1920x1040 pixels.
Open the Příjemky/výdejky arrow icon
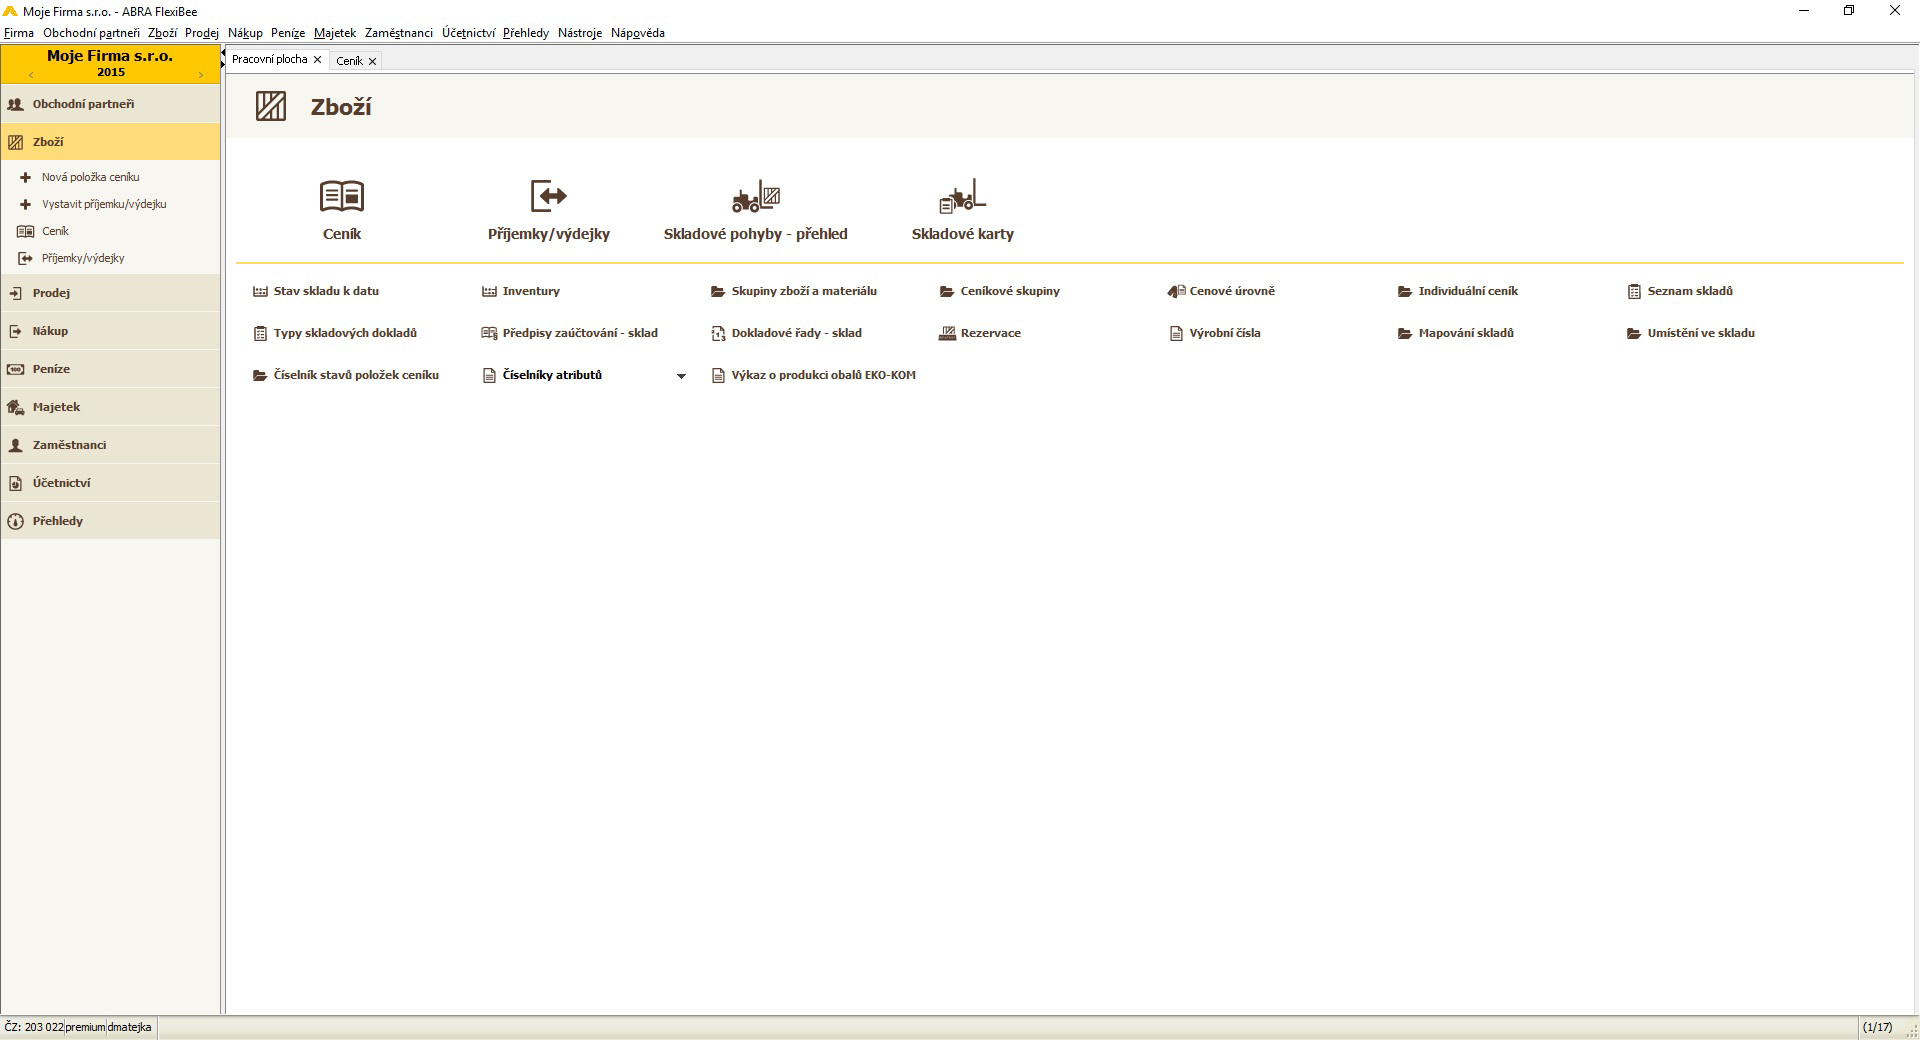coord(548,196)
